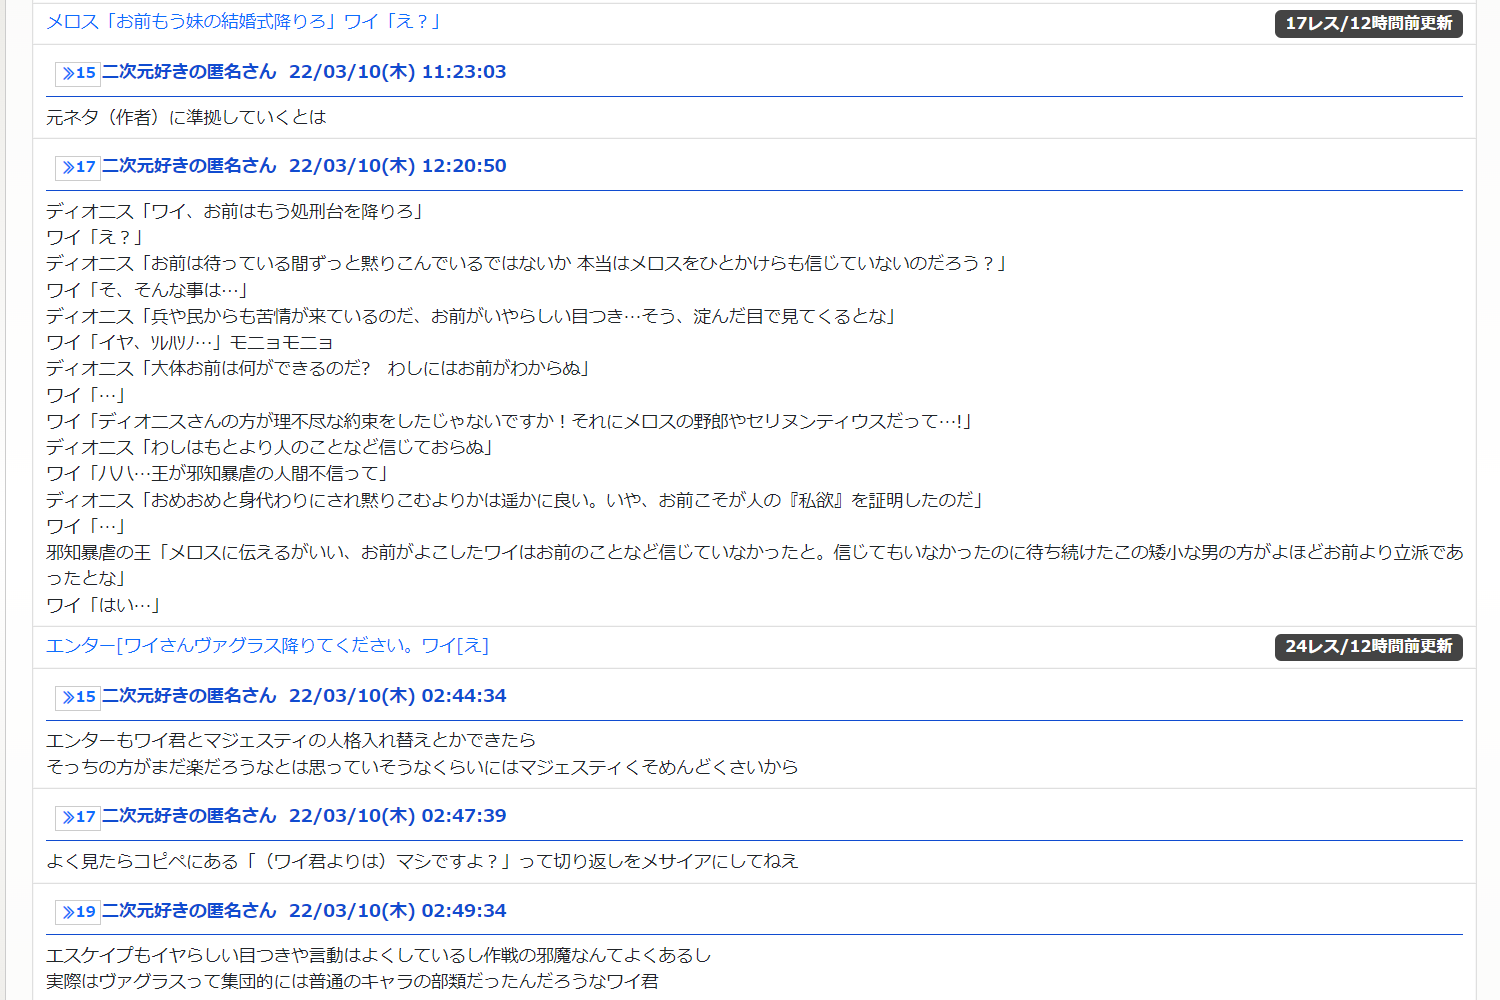Click the timestamp 22/03/10(木) 02:49:34

click(x=397, y=911)
